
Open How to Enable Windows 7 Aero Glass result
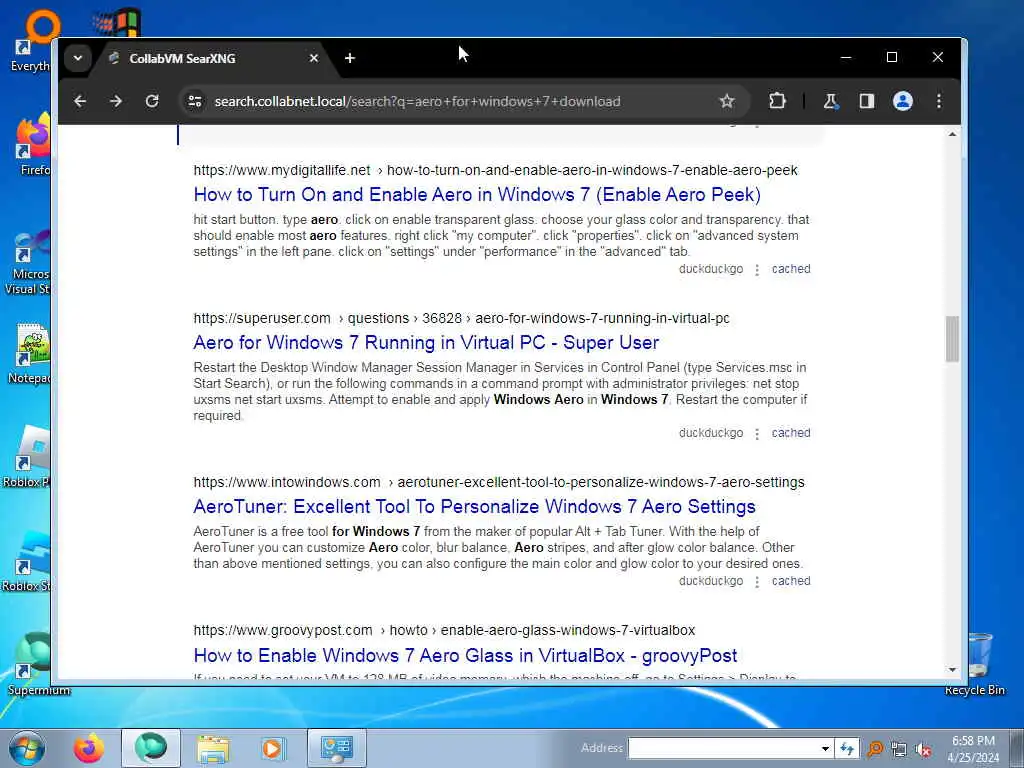tap(465, 655)
